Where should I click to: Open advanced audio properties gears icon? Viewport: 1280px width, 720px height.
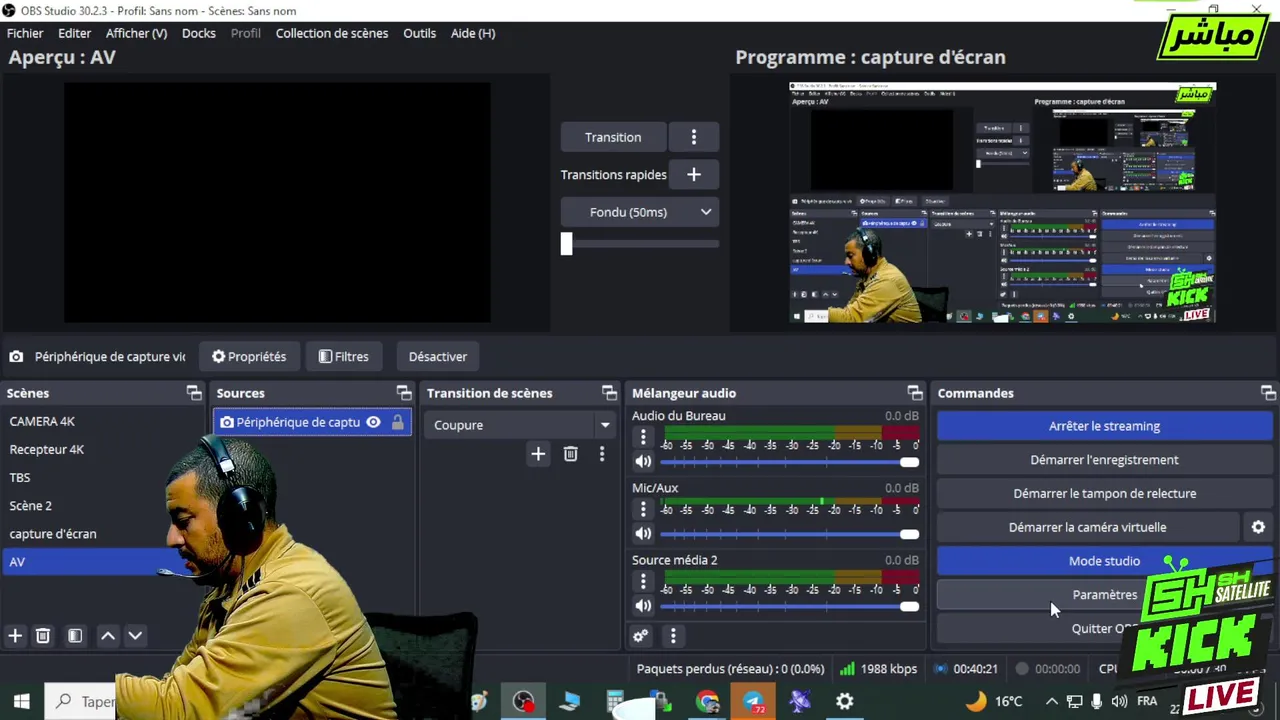641,636
